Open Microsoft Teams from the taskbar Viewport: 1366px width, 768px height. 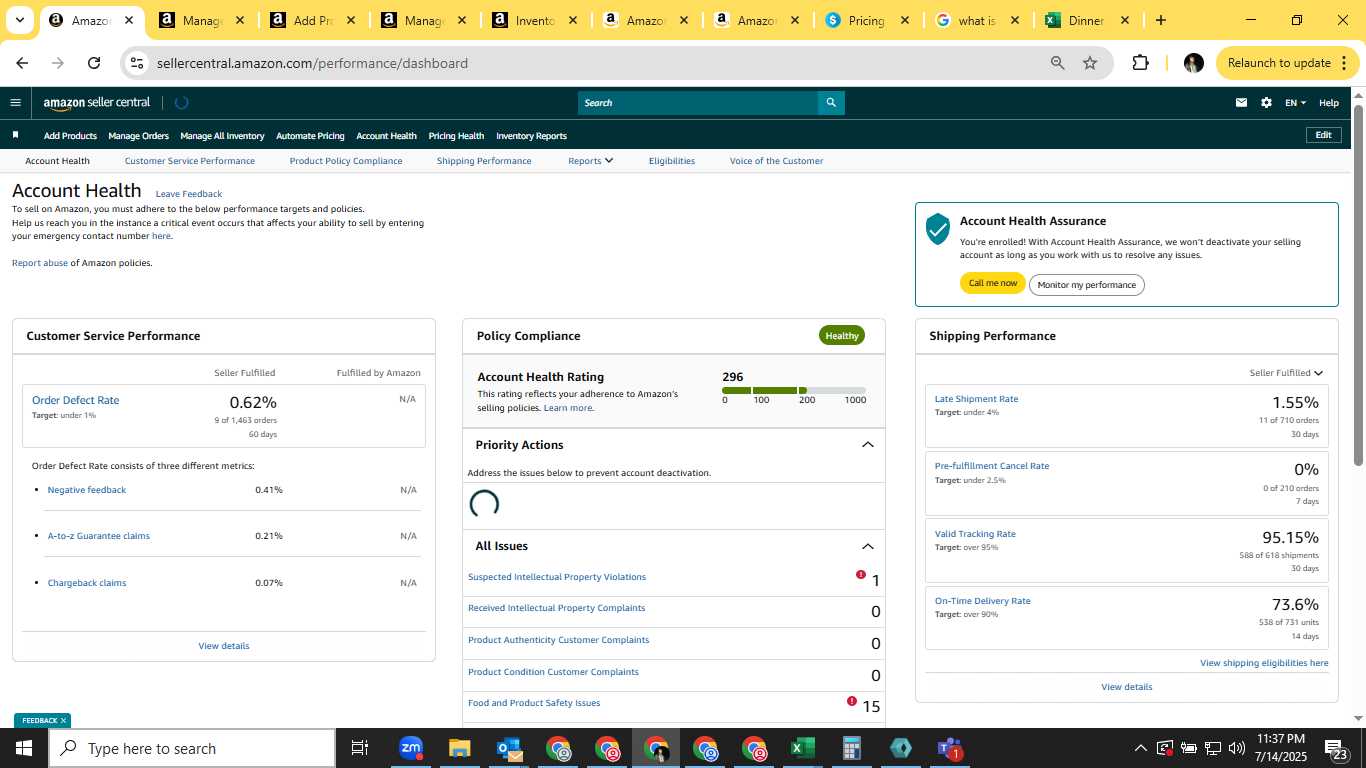949,748
